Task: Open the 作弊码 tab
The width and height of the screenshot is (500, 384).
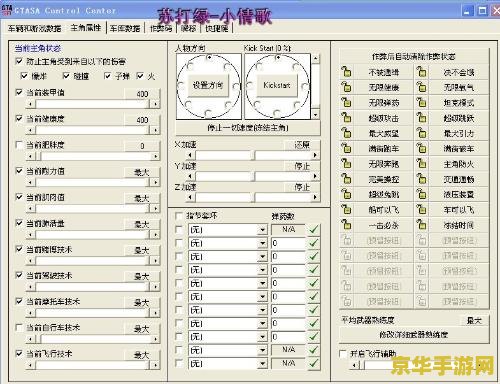Action: (161, 28)
